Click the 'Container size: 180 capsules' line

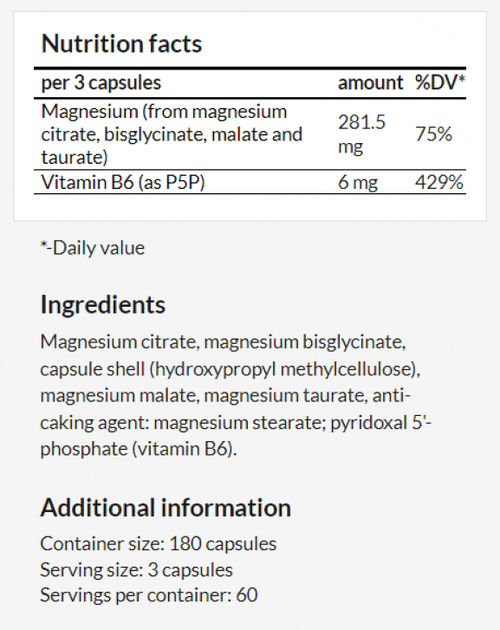[x=158, y=544]
